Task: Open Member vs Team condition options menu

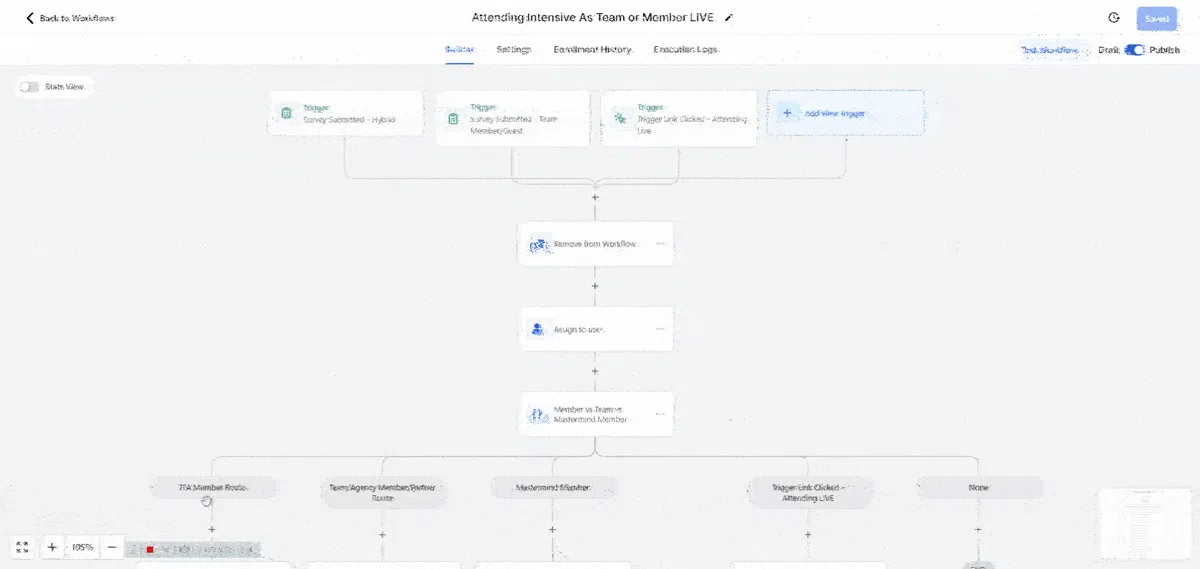Action: [660, 413]
